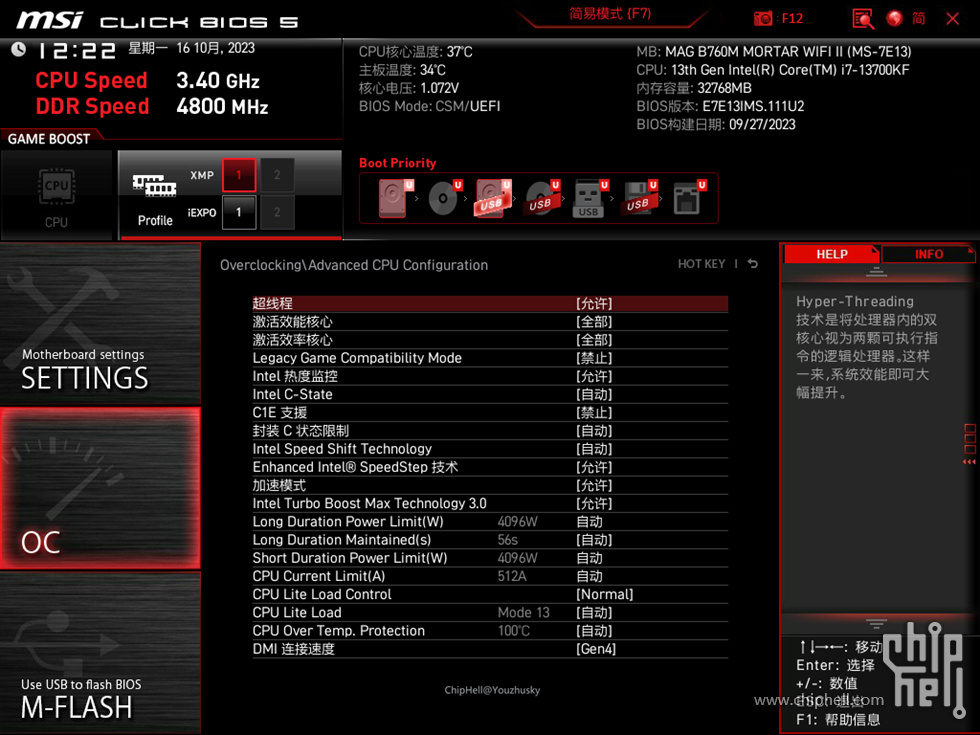Select the optical disc boot device icon
This screenshot has width=980, height=735.
click(444, 199)
